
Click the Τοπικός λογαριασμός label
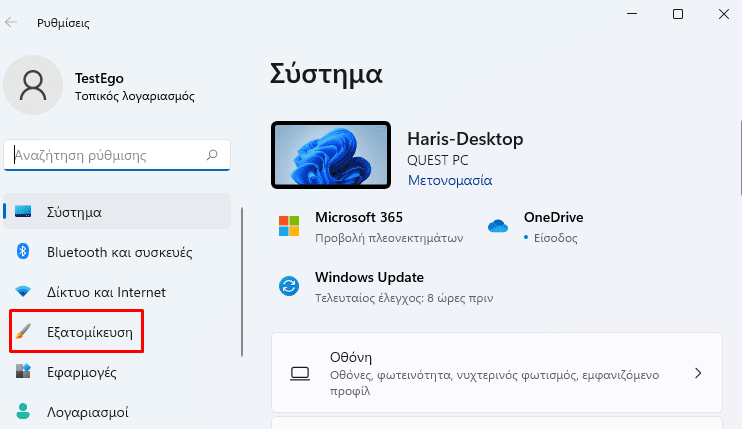pos(135,96)
